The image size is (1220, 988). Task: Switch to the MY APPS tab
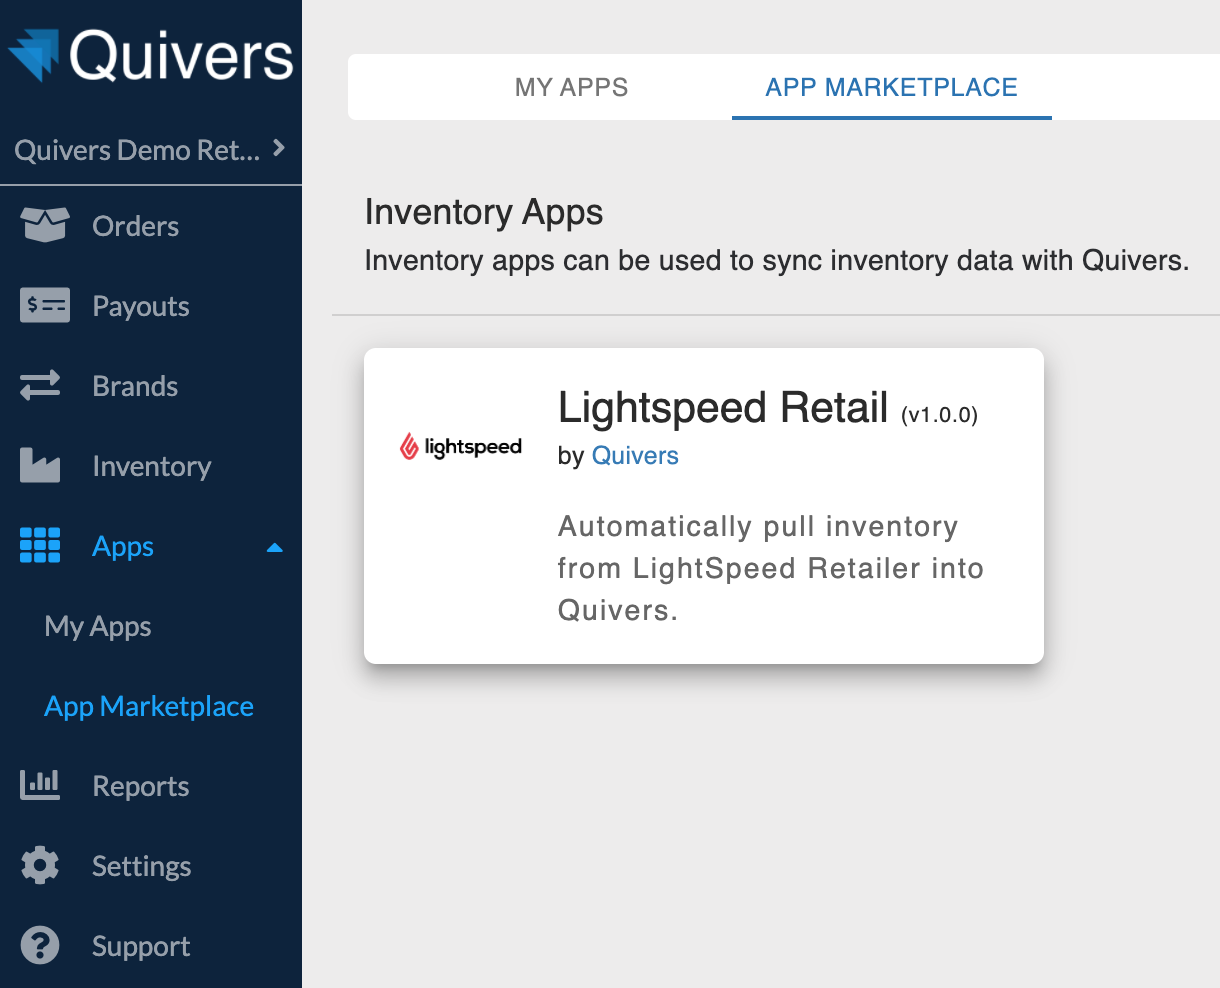tap(572, 87)
